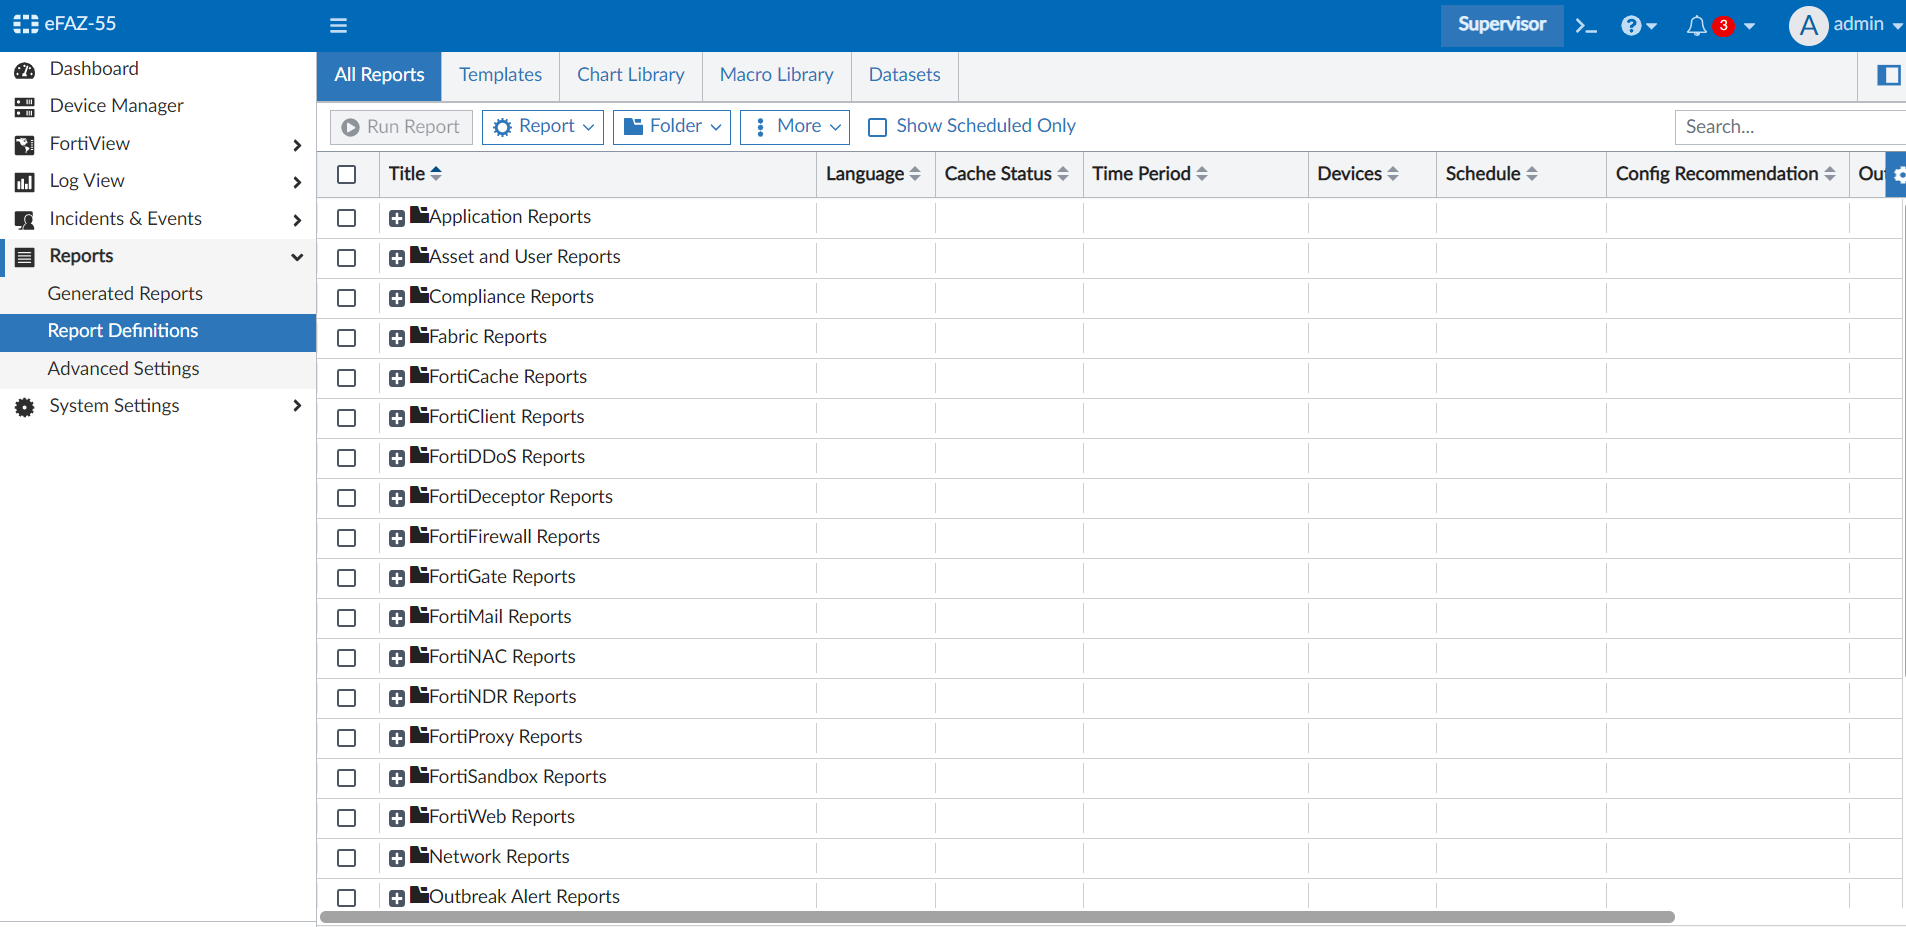Check the checkbox beside FortiGate Reports
The image size is (1906, 927).
click(x=346, y=577)
